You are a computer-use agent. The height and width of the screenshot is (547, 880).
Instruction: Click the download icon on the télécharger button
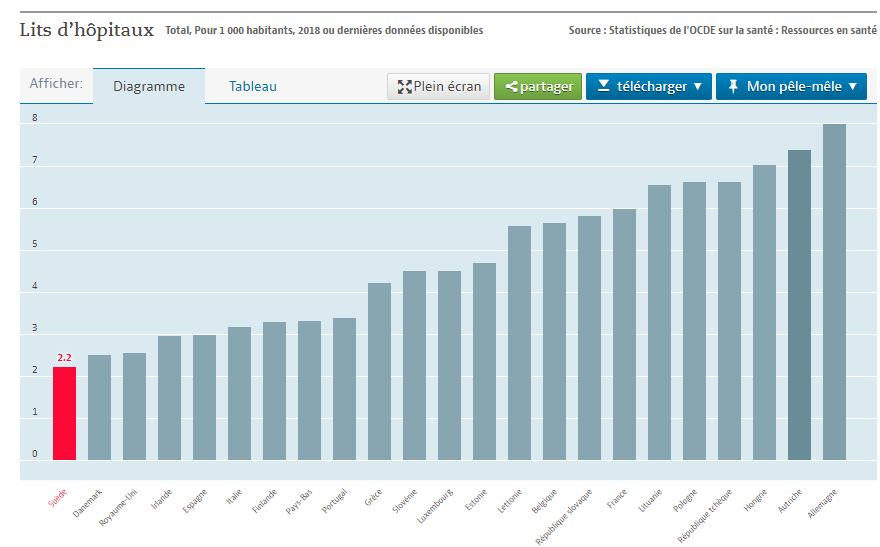(x=603, y=86)
